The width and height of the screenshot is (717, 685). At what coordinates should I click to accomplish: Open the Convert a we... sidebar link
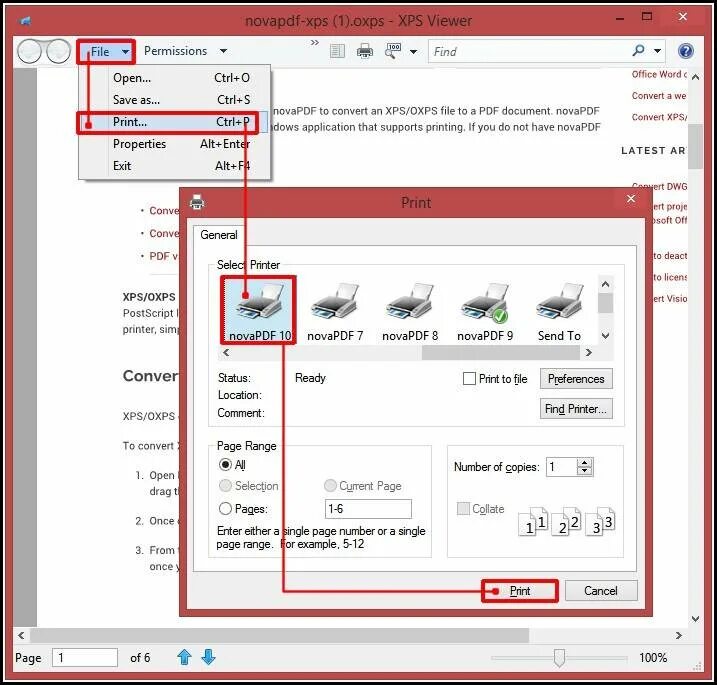[659, 96]
